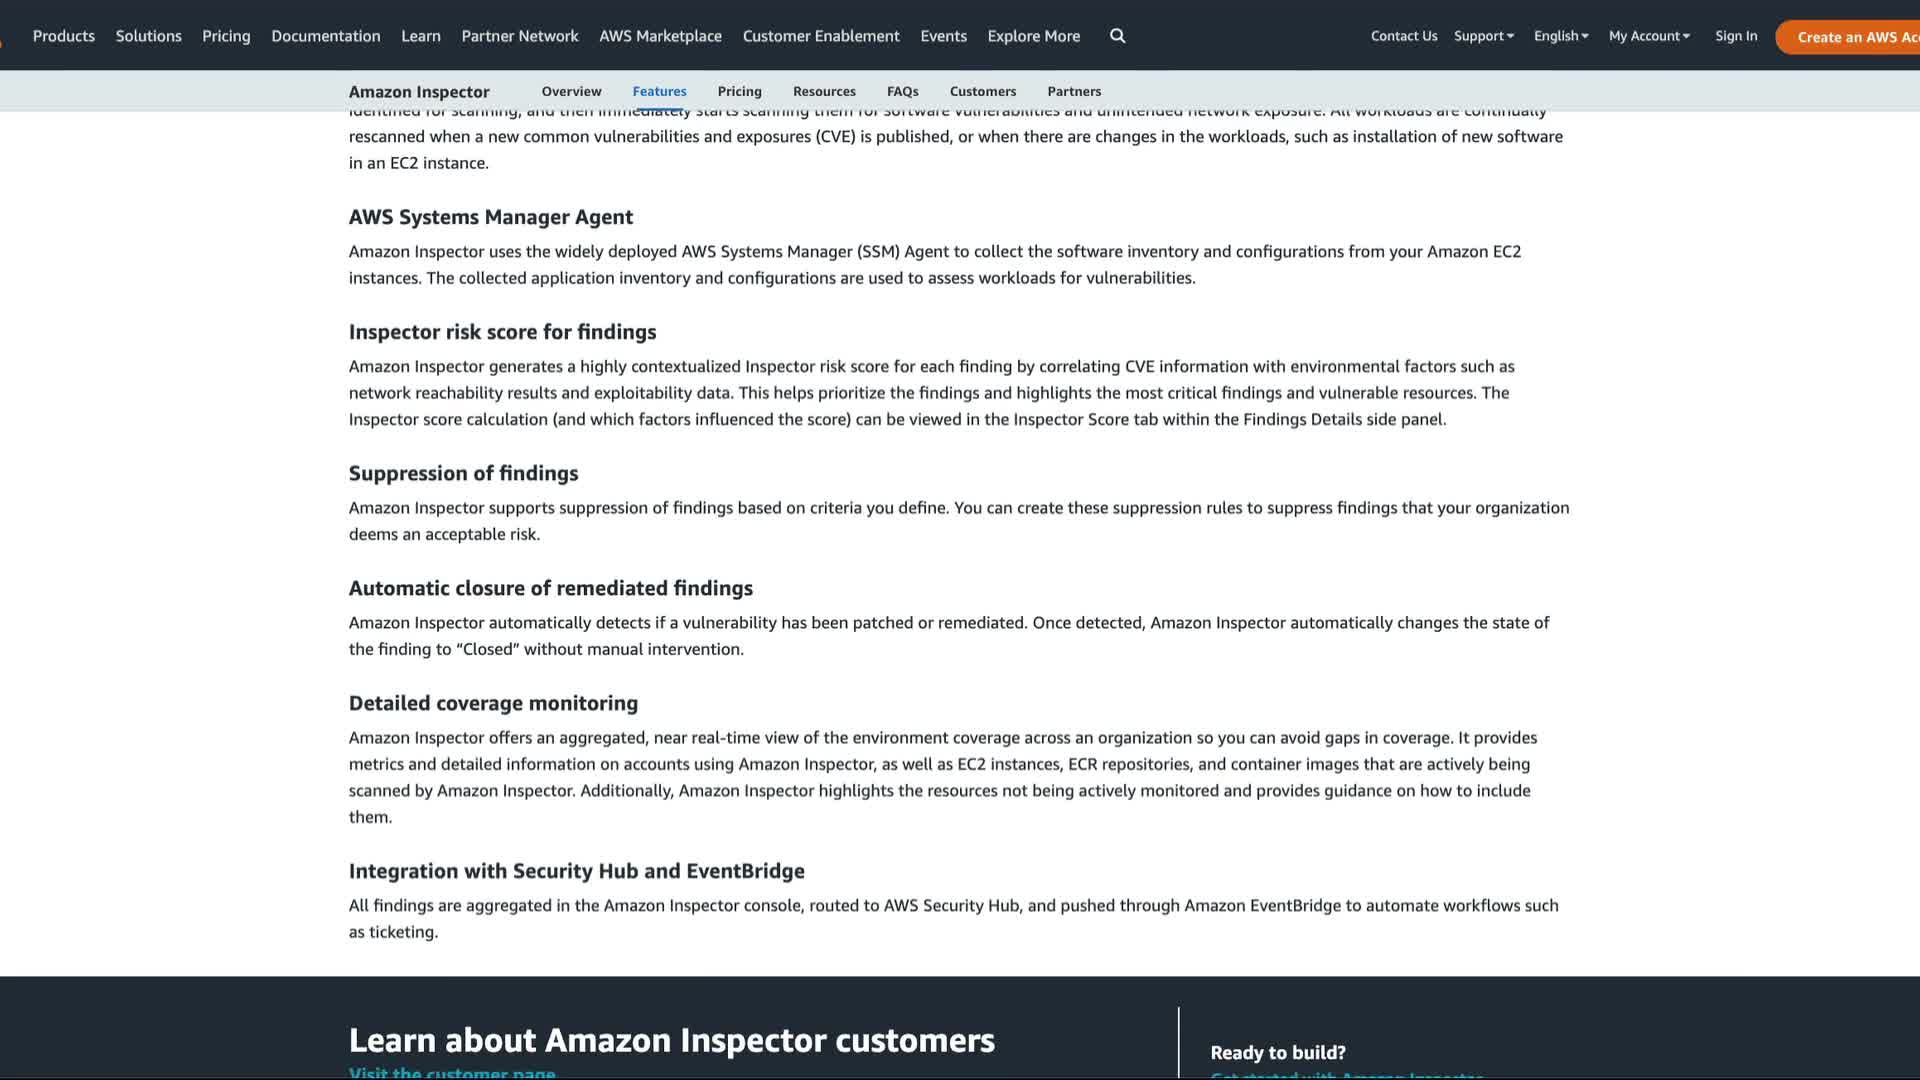Switch to Amazon Inspector Pricing tab
This screenshot has height=1080, width=1920.
[x=739, y=91]
